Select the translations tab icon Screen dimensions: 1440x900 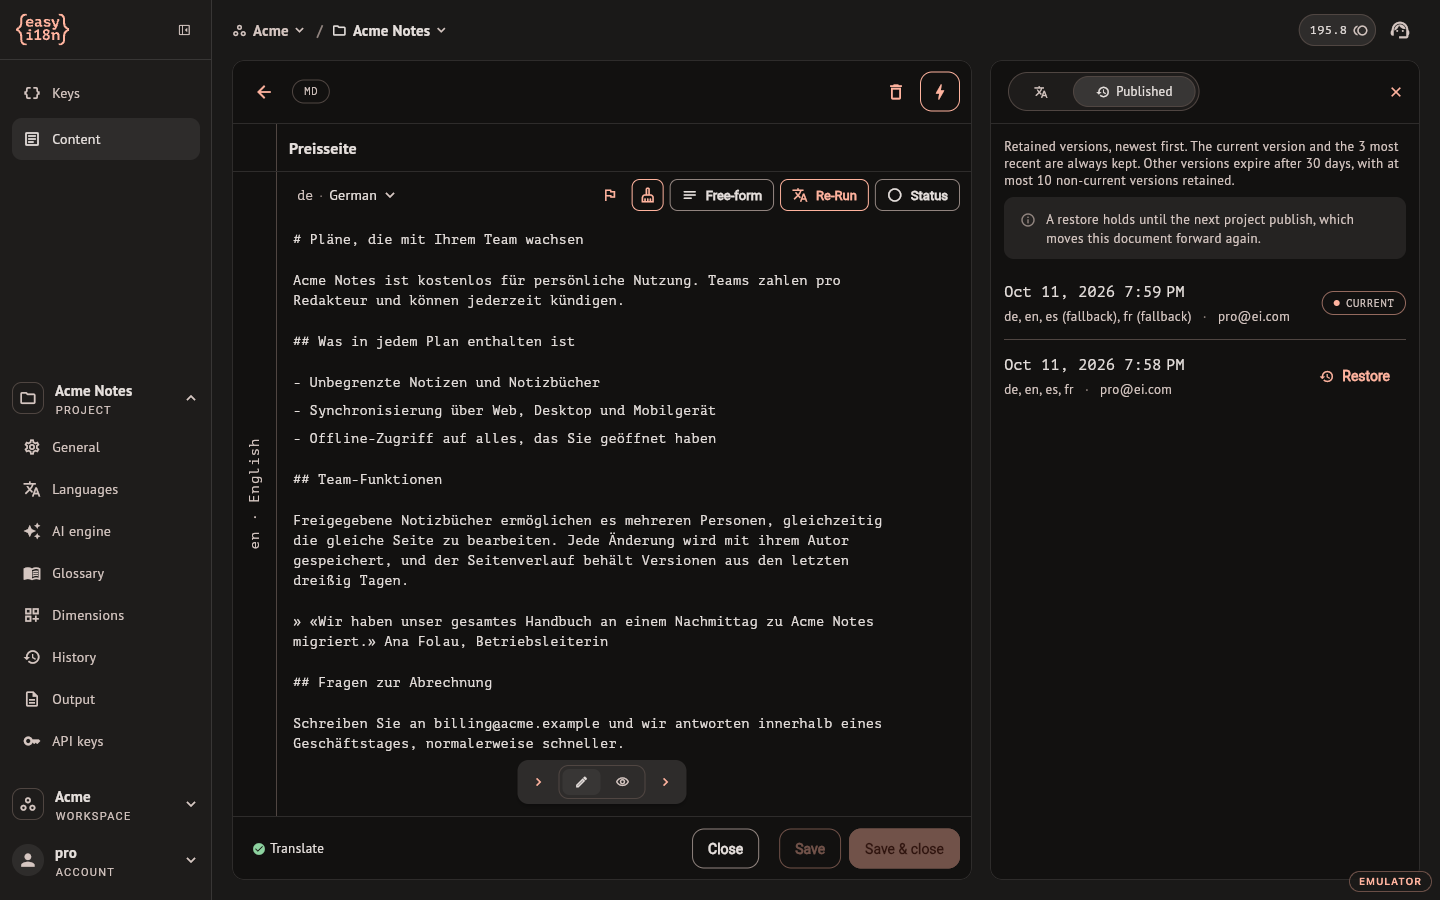pyautogui.click(x=1041, y=92)
